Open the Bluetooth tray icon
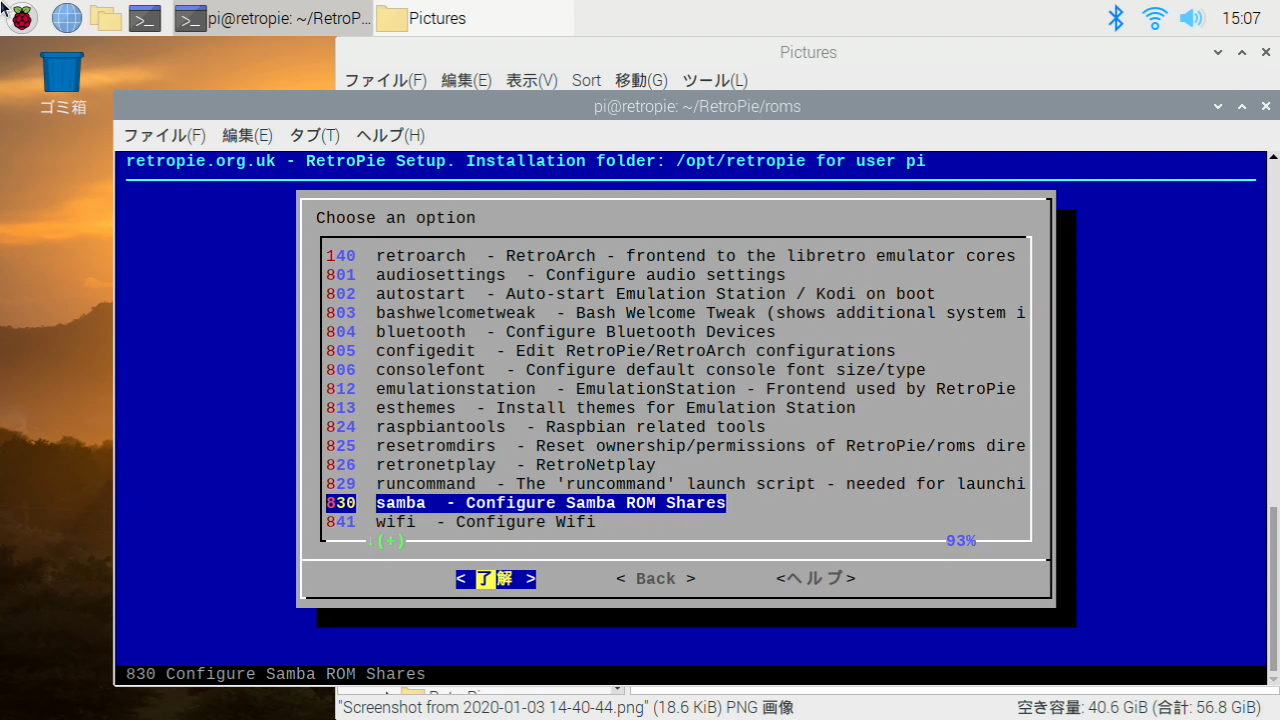Viewport: 1280px width, 720px height. click(1116, 17)
